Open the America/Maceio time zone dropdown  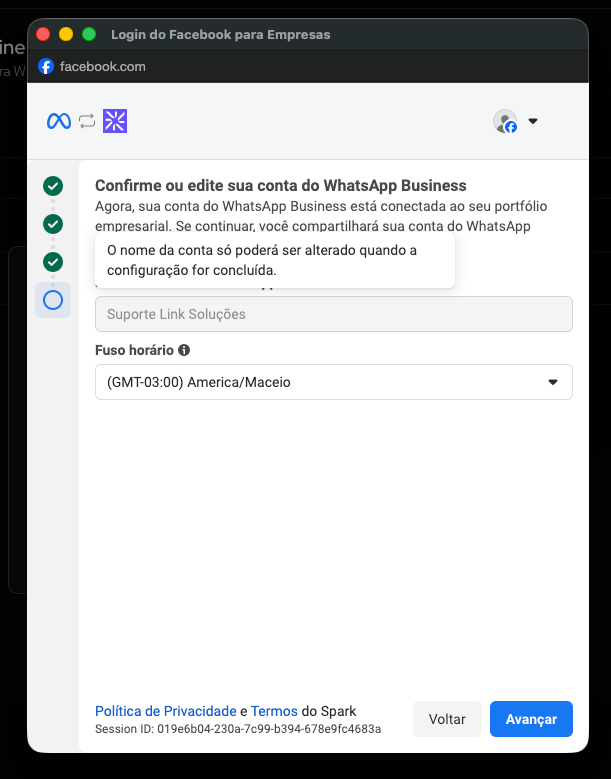(x=334, y=382)
